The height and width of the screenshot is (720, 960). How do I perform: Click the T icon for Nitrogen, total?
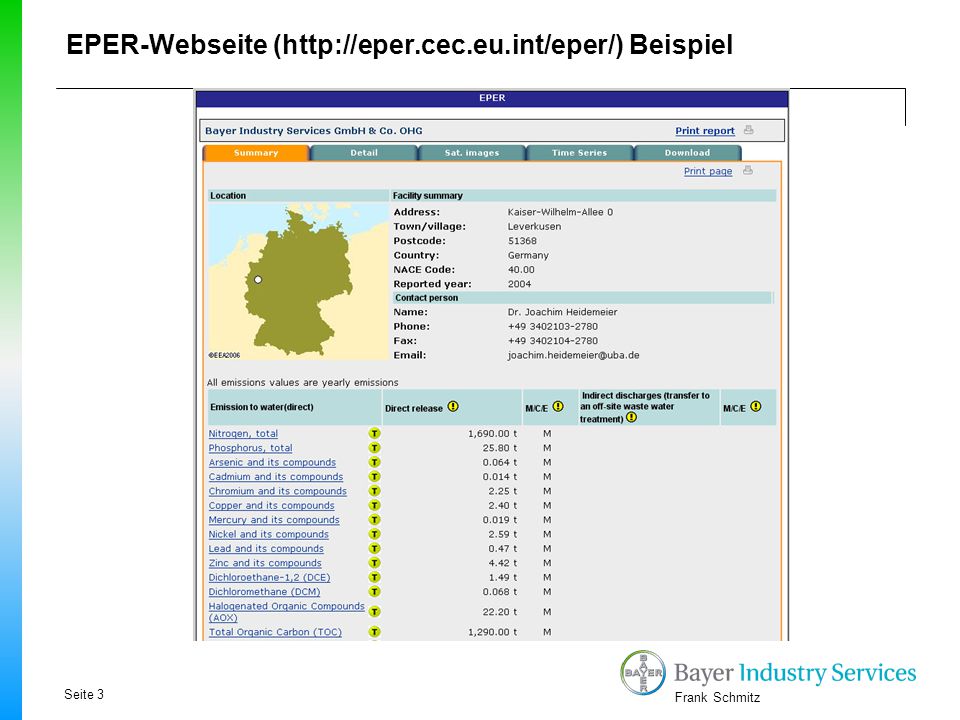(374, 433)
